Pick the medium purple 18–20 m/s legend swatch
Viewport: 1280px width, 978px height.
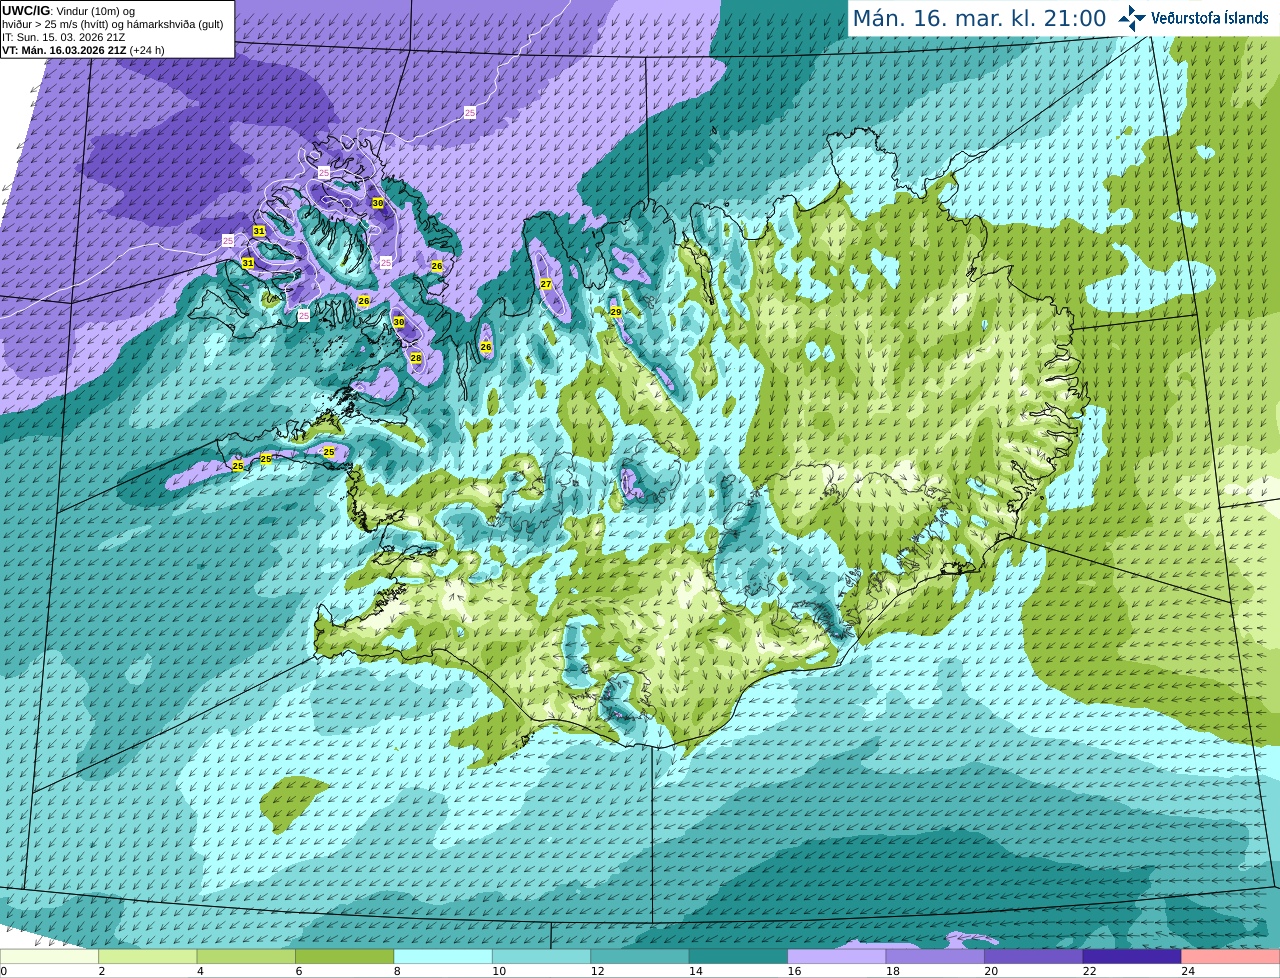coord(935,956)
